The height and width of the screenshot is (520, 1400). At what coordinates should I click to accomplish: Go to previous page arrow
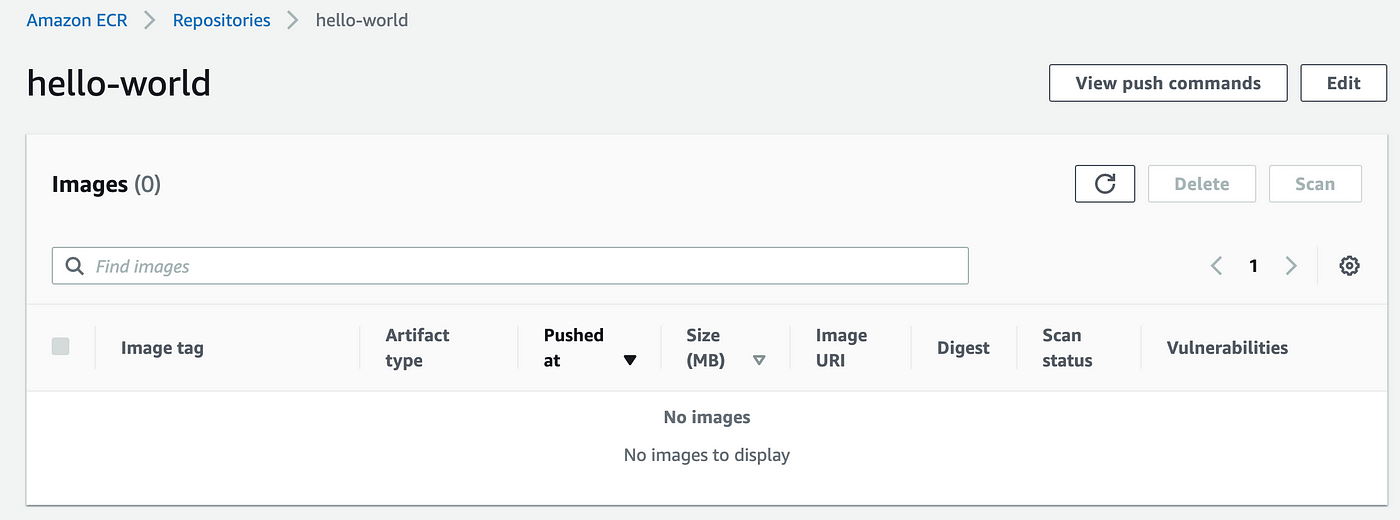1216,266
